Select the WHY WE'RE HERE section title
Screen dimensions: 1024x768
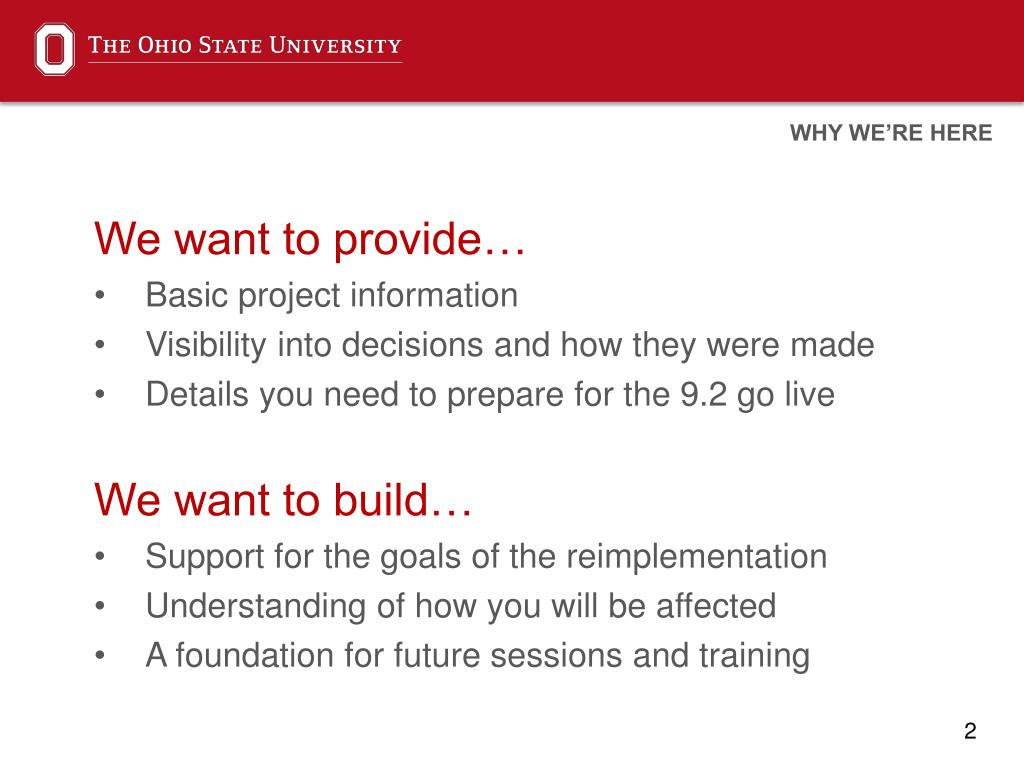coord(891,133)
